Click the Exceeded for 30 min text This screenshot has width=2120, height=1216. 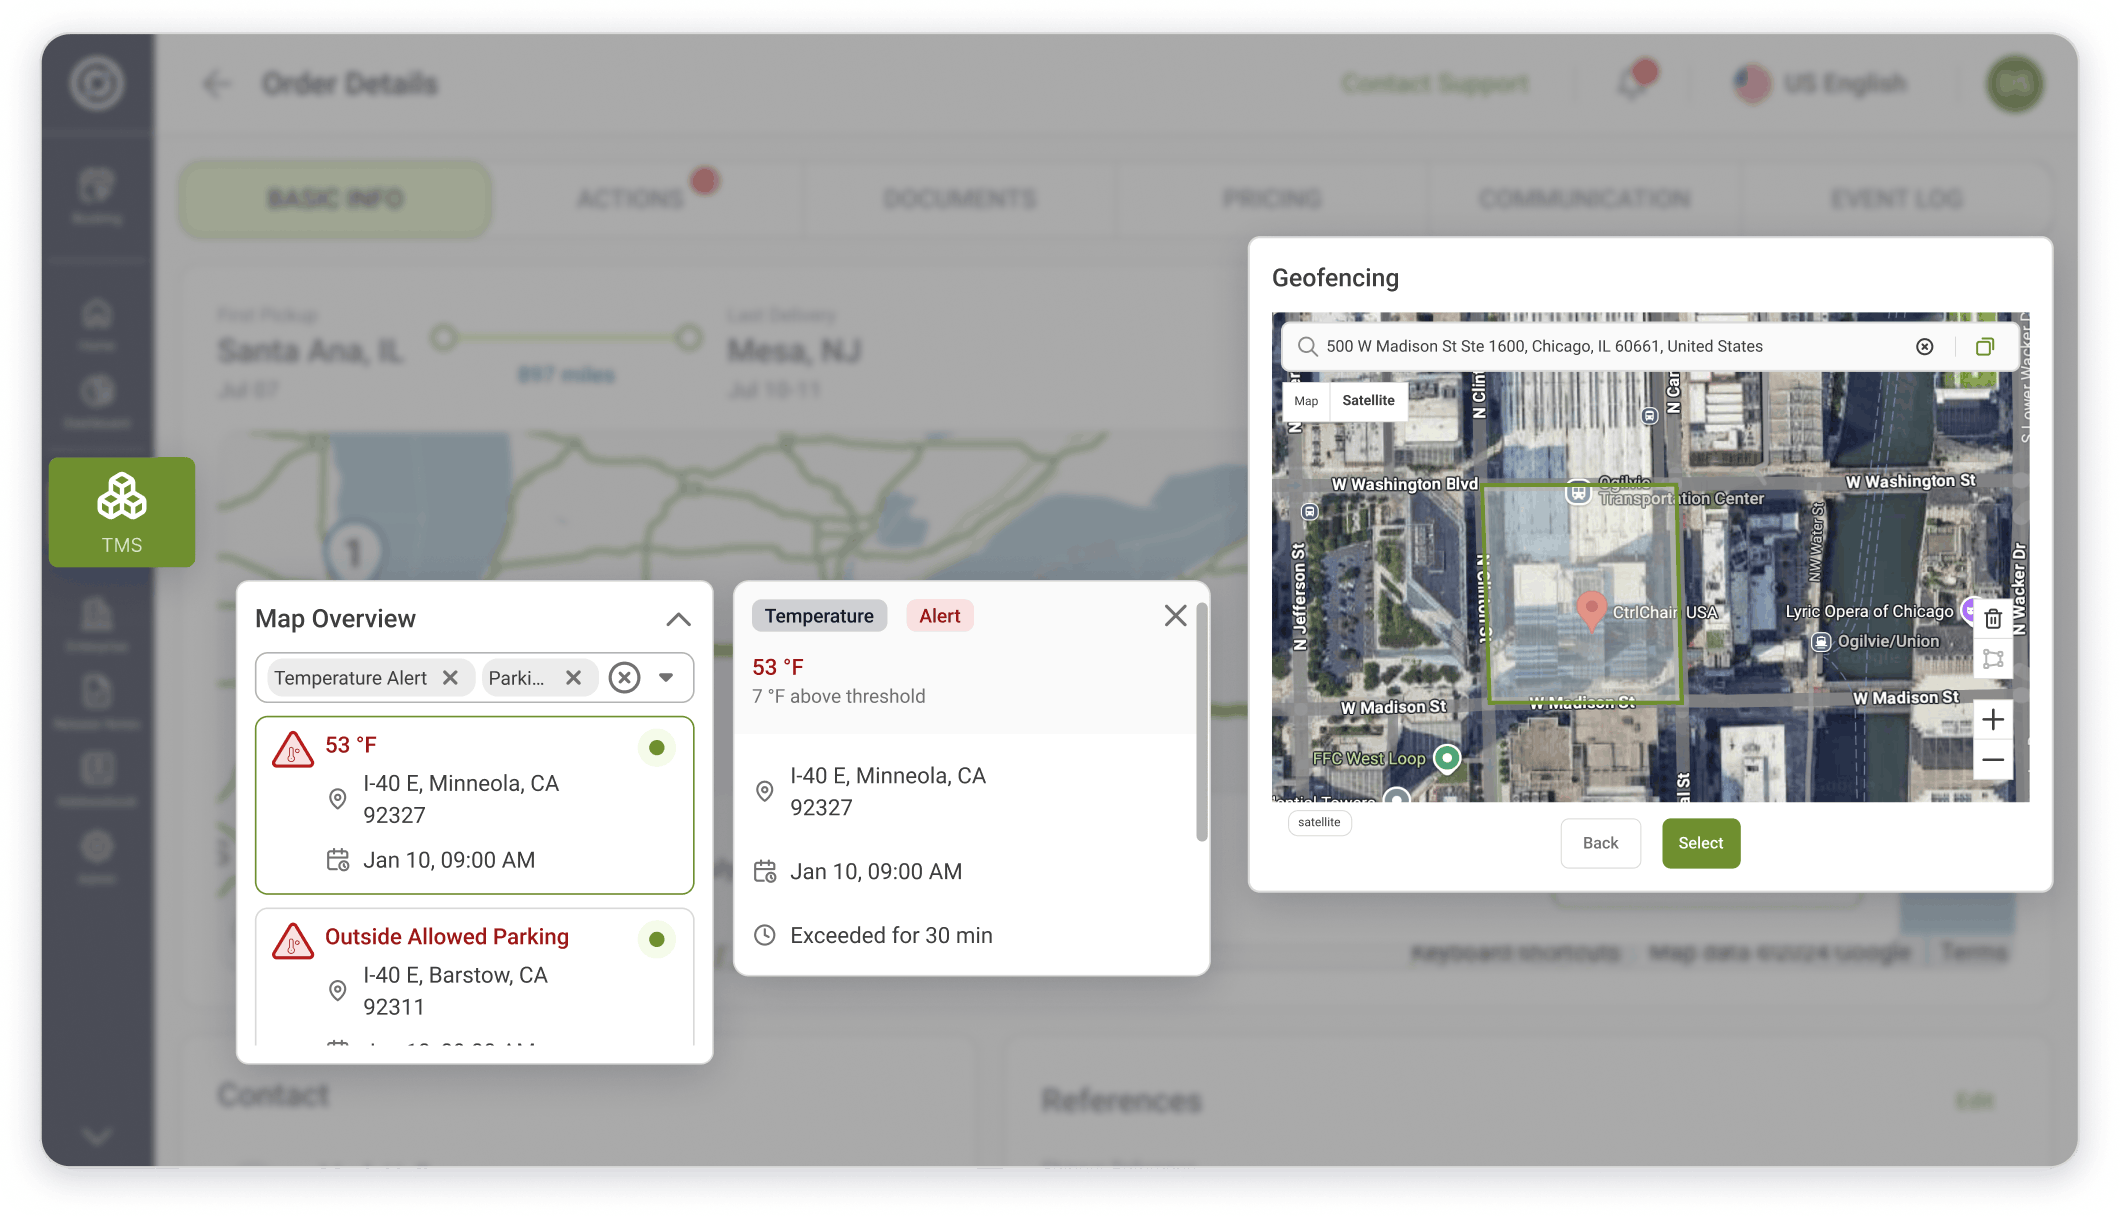coord(891,935)
